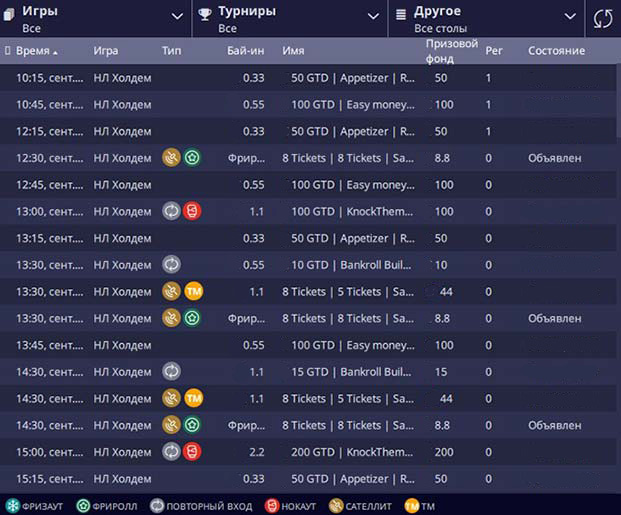Click satellite icon in 14:30 freeroll row
621x515 pixels.
[171, 425]
